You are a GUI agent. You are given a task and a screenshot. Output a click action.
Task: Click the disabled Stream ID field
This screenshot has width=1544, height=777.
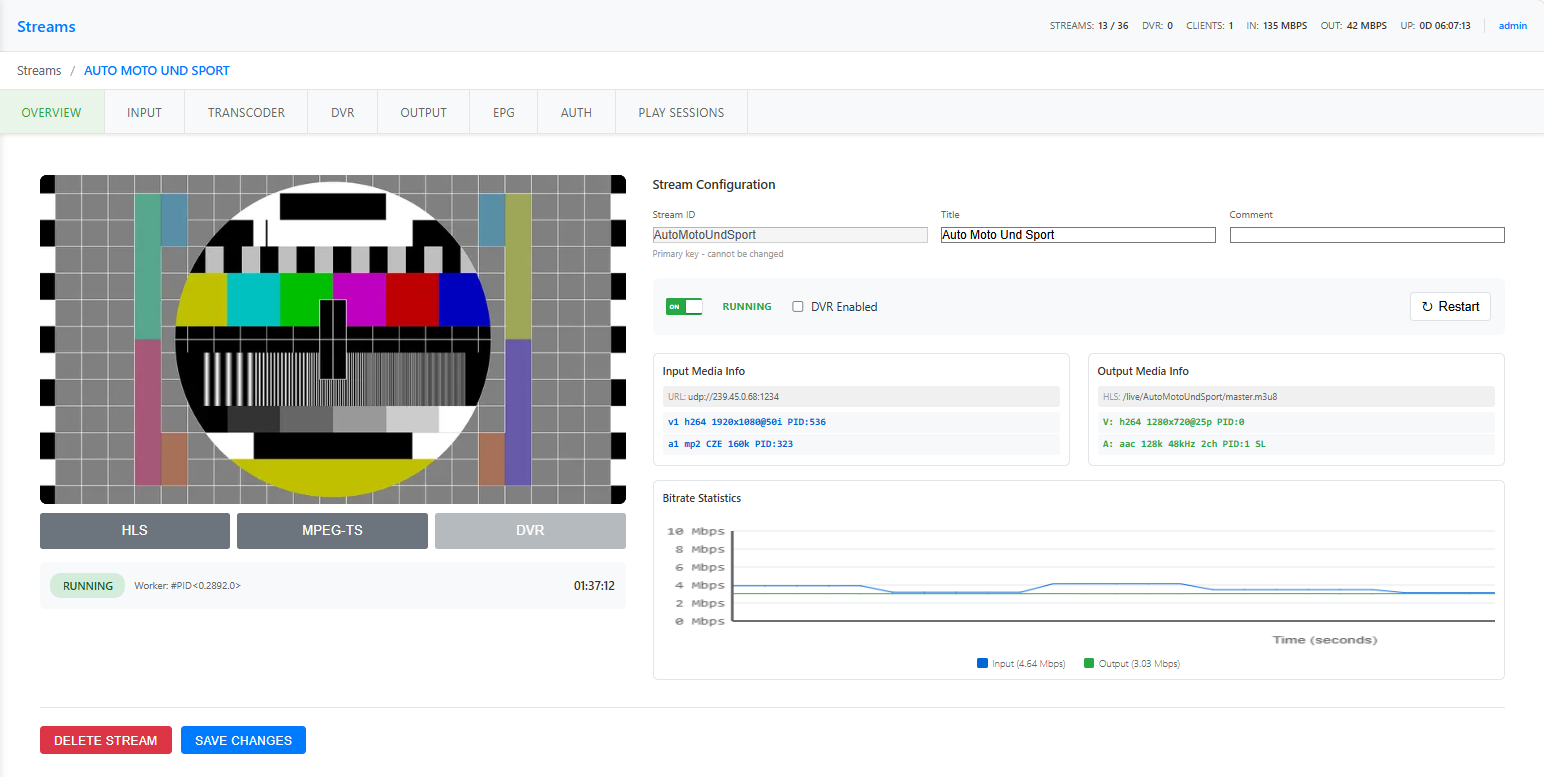pyautogui.click(x=790, y=235)
